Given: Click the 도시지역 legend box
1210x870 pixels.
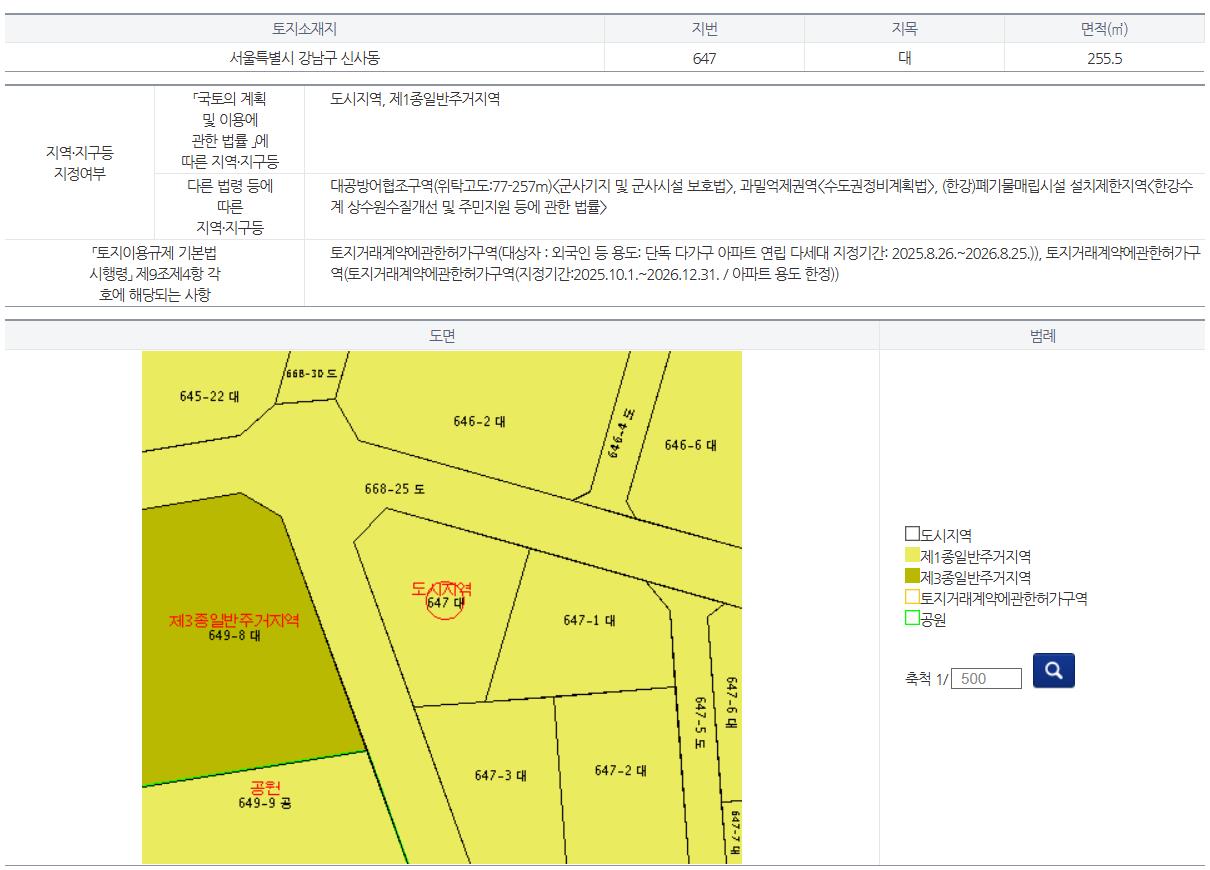Looking at the screenshot, I should 912,534.
